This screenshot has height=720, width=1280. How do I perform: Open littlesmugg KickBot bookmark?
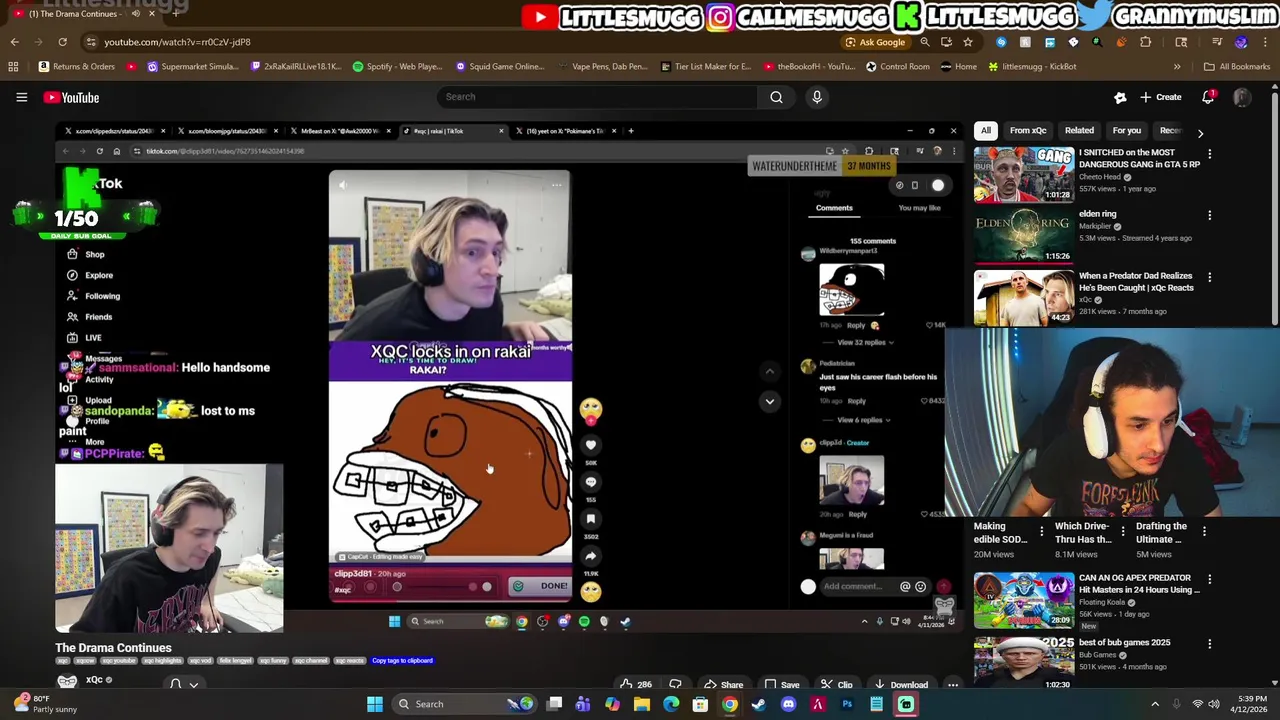tap(1032, 66)
